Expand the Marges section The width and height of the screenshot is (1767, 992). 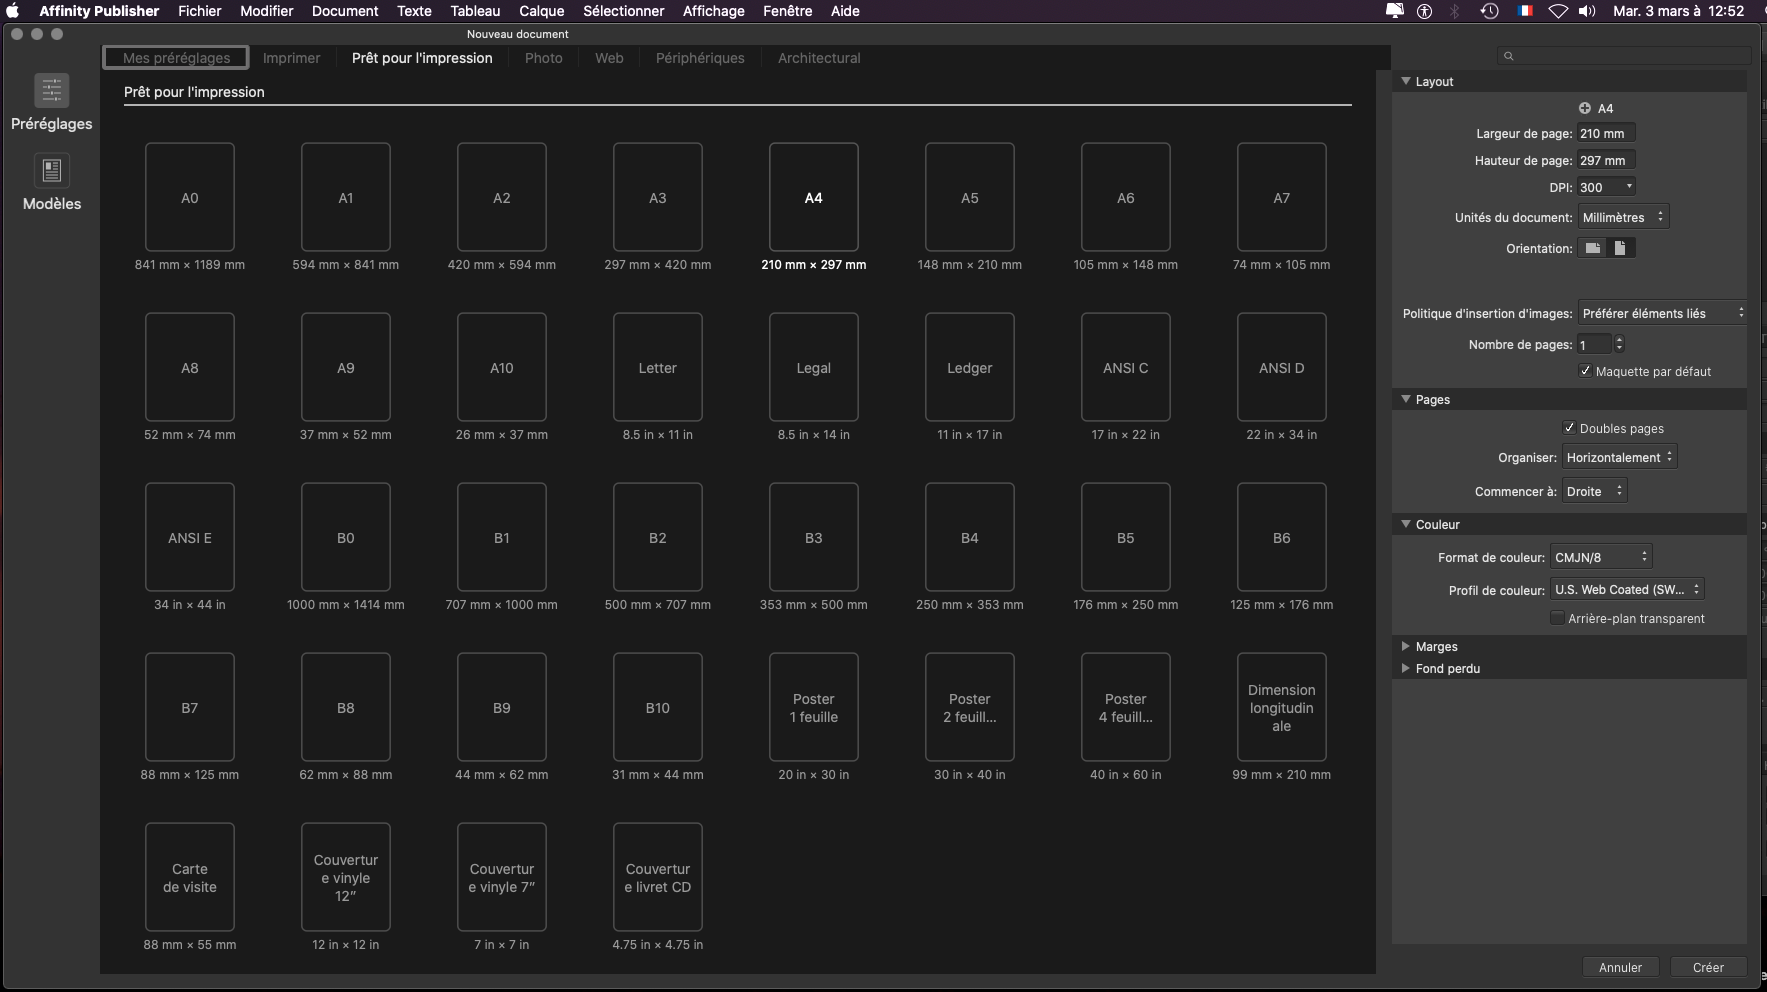(x=1406, y=646)
